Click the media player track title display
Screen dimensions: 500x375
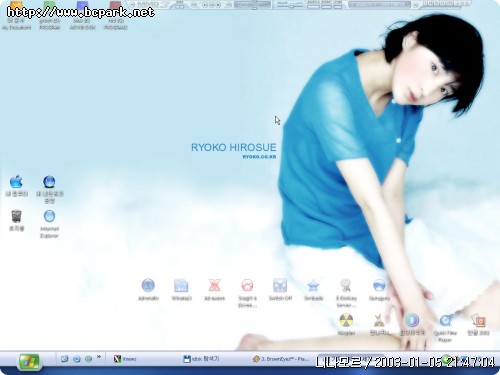pyautogui.click(x=379, y=5)
